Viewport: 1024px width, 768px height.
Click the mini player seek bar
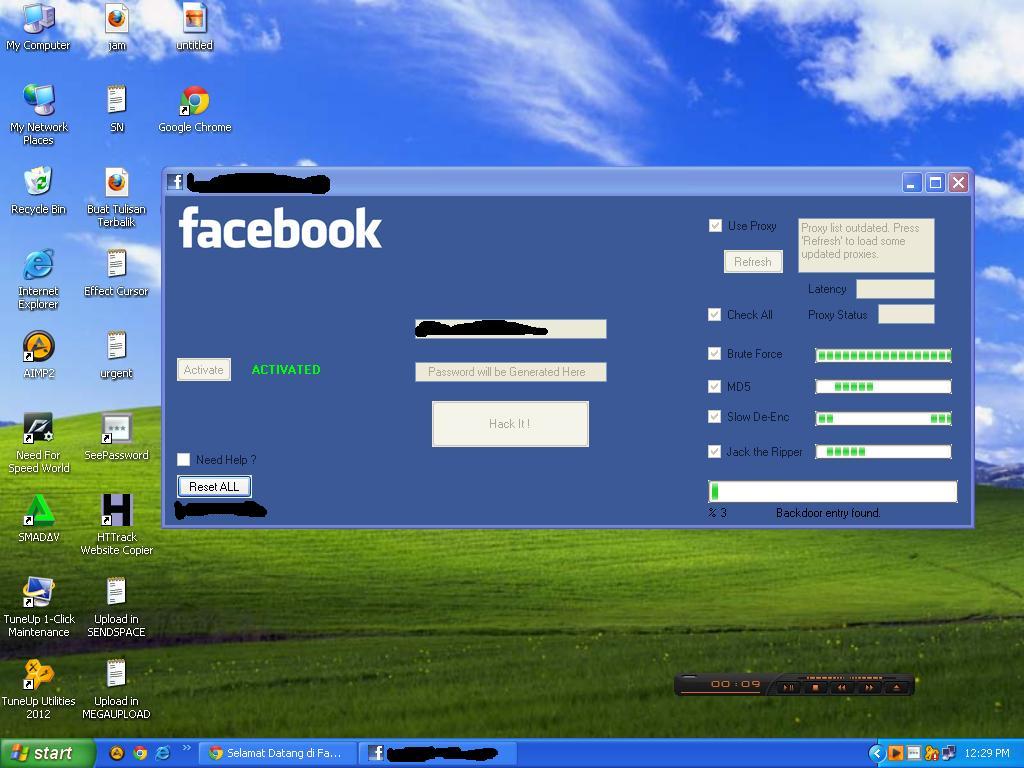click(720, 693)
